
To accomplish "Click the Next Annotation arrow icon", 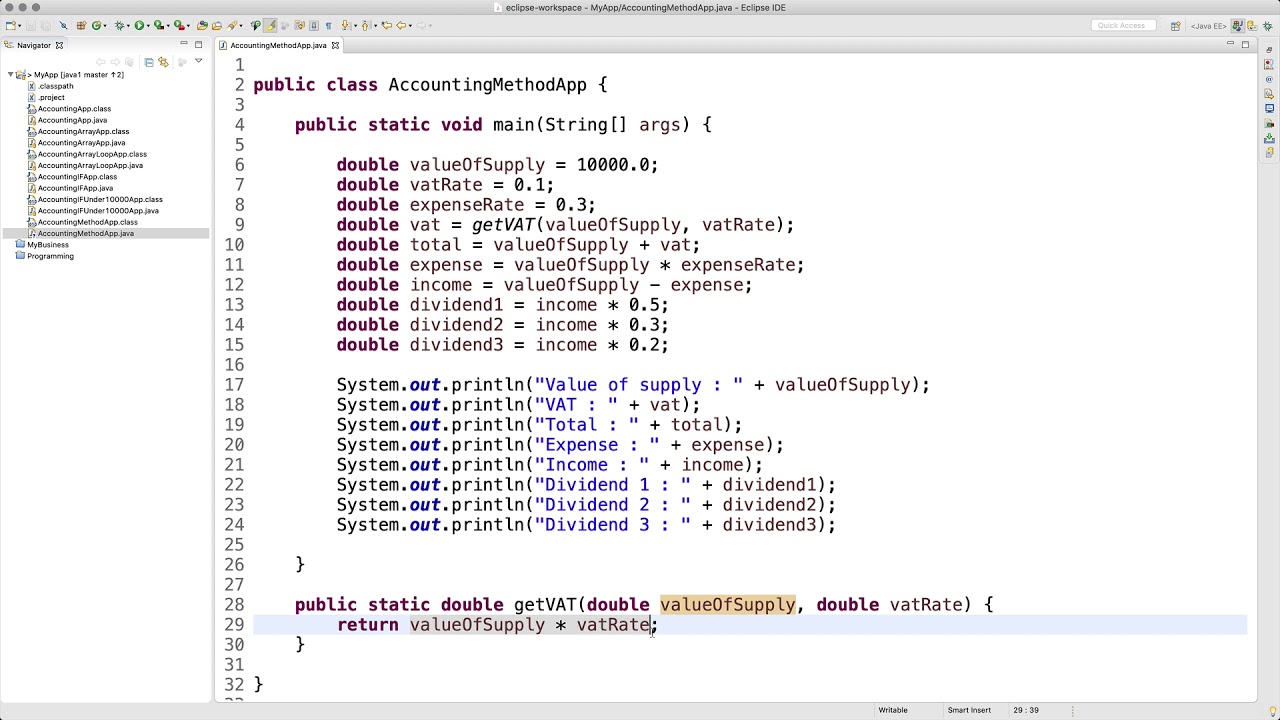I will 345,25.
